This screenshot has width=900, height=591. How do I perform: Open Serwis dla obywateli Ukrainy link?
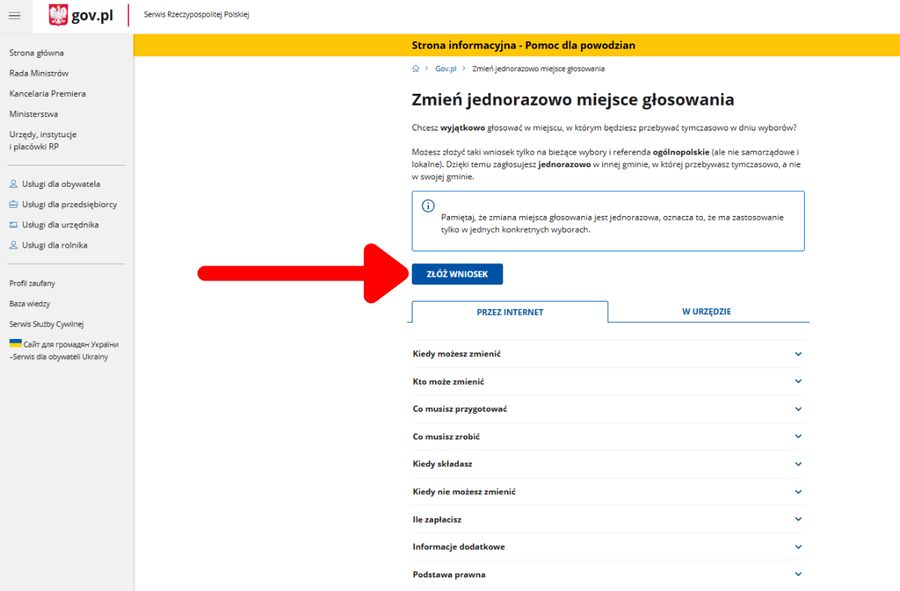[x=64, y=351]
